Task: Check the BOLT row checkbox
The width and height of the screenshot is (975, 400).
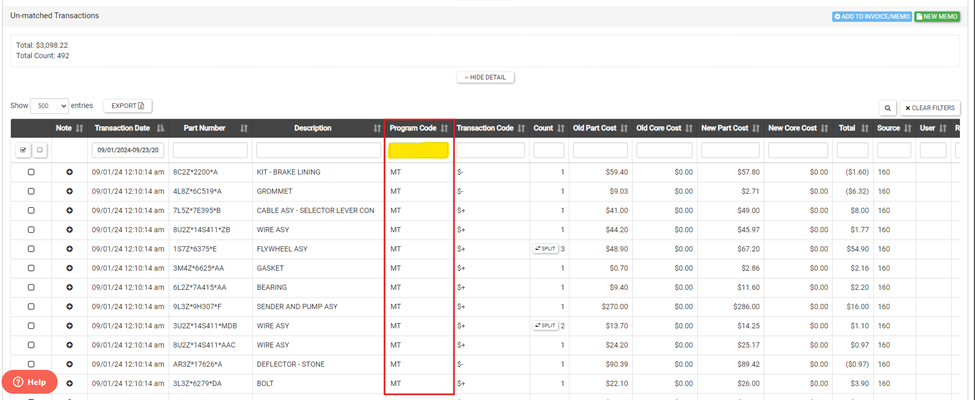Action: pos(31,383)
